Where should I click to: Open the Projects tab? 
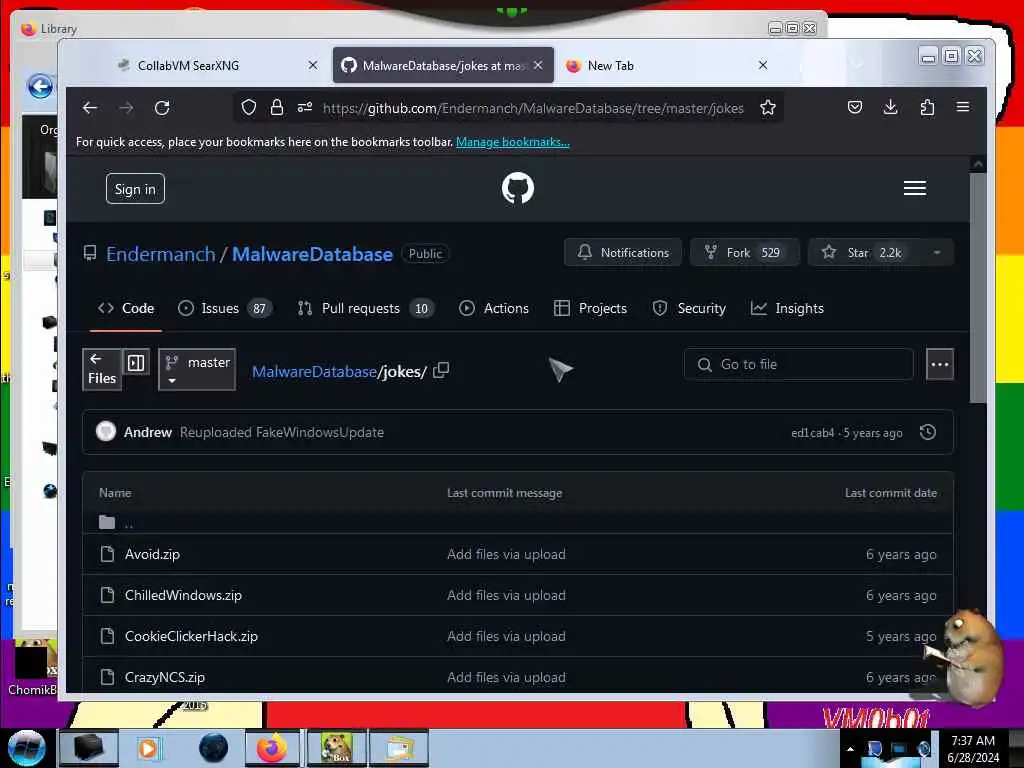tap(590, 308)
